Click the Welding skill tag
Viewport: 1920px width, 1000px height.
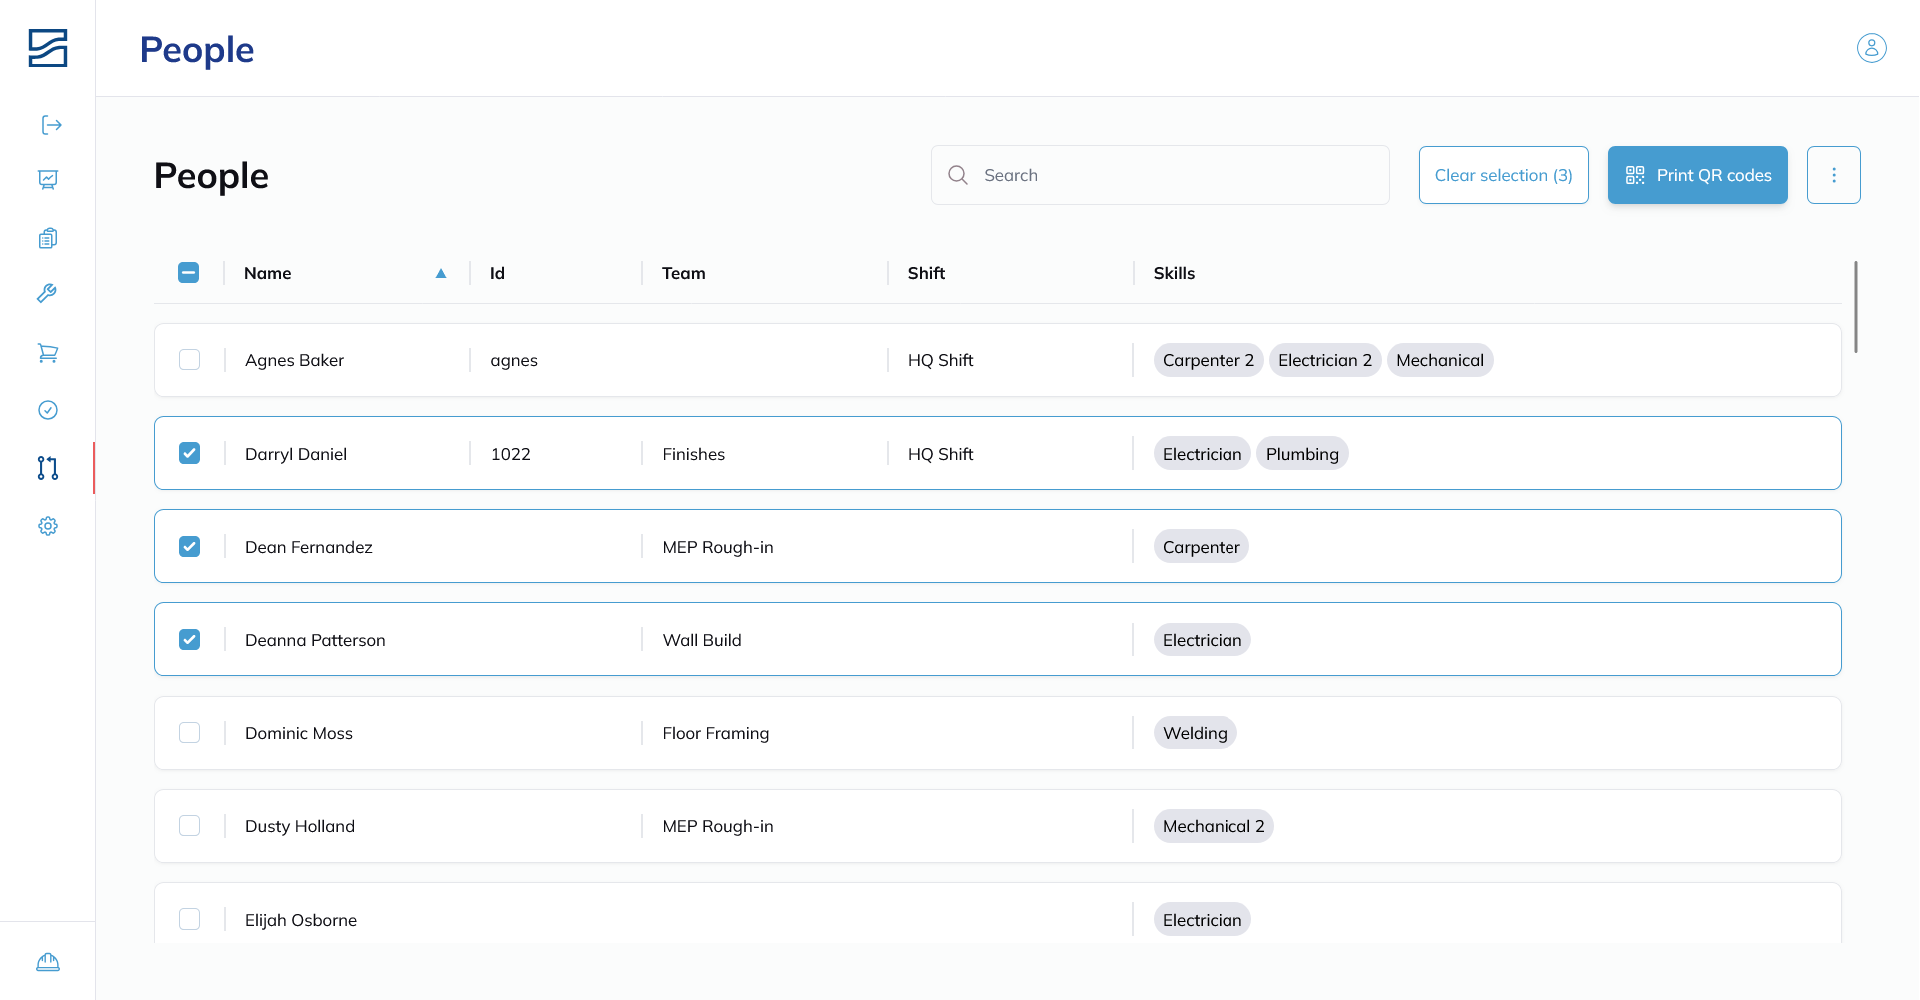(1195, 733)
